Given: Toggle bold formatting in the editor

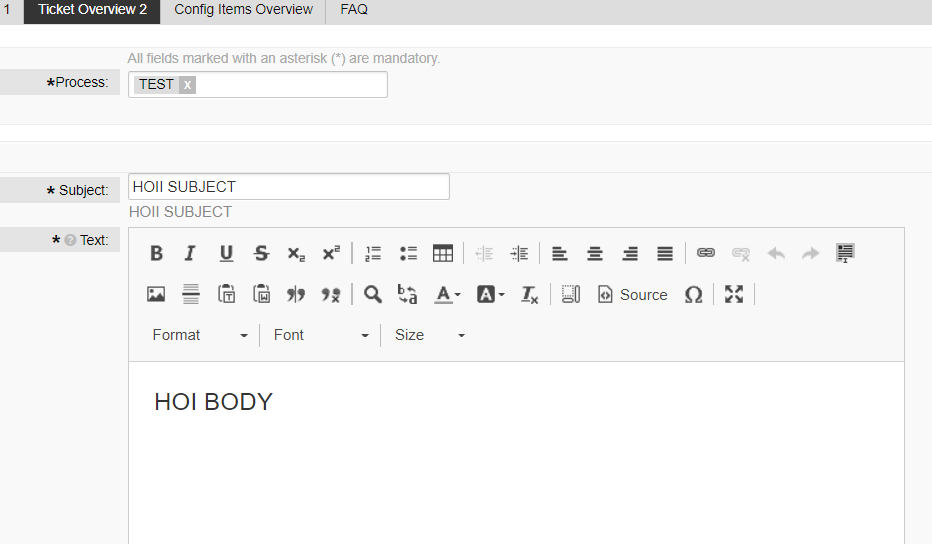Looking at the screenshot, I should [156, 253].
